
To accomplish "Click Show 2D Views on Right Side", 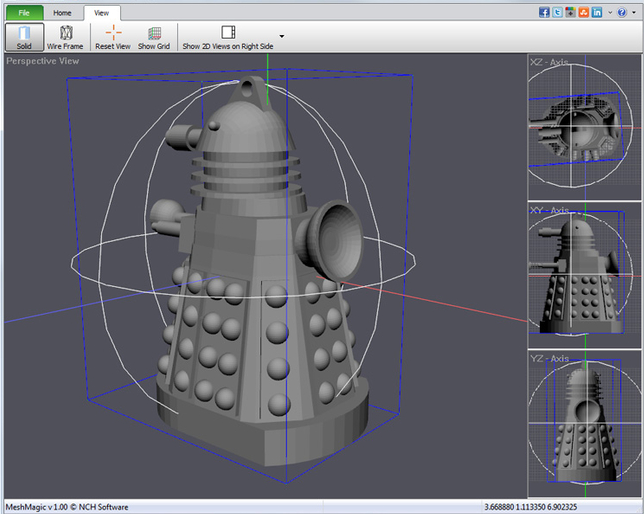I will (228, 37).
